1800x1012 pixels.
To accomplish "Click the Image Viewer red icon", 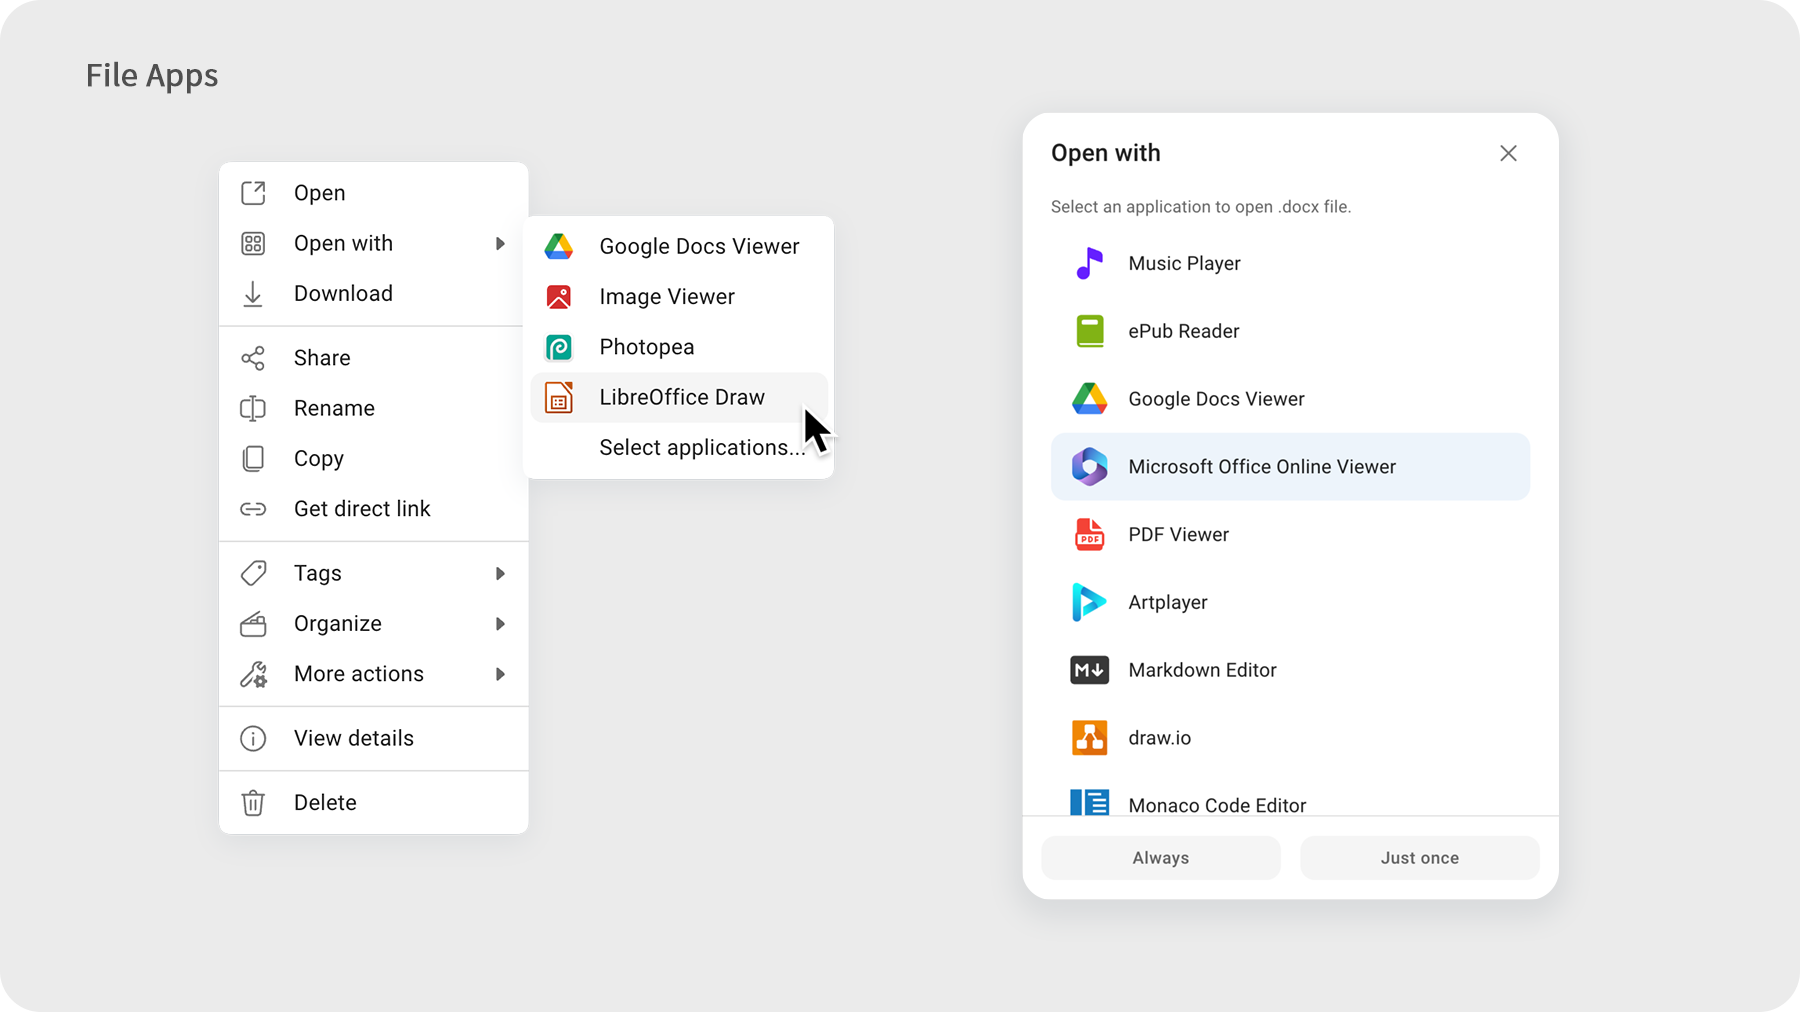I will 559,297.
